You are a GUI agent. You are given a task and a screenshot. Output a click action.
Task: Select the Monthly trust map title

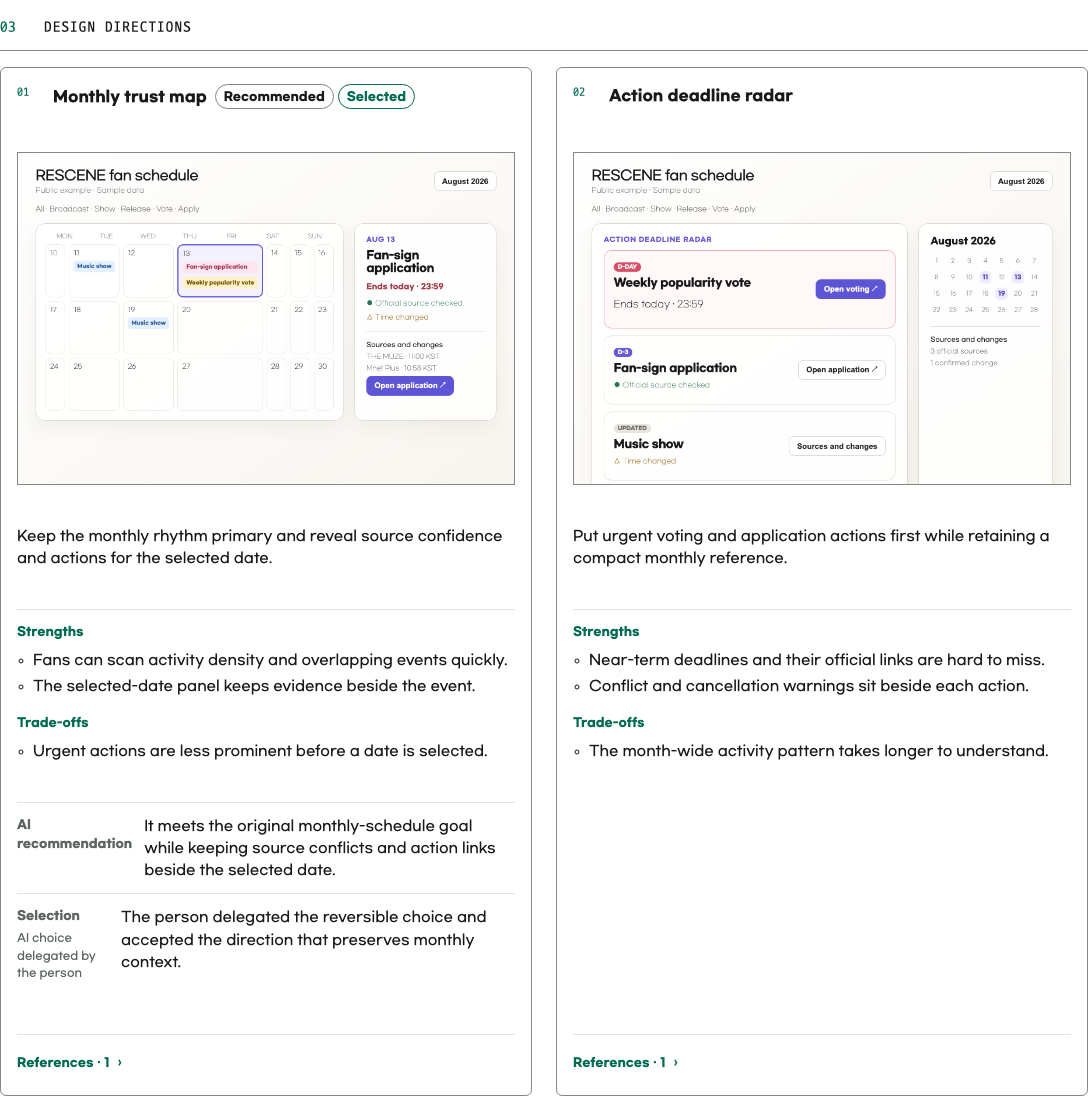point(129,96)
